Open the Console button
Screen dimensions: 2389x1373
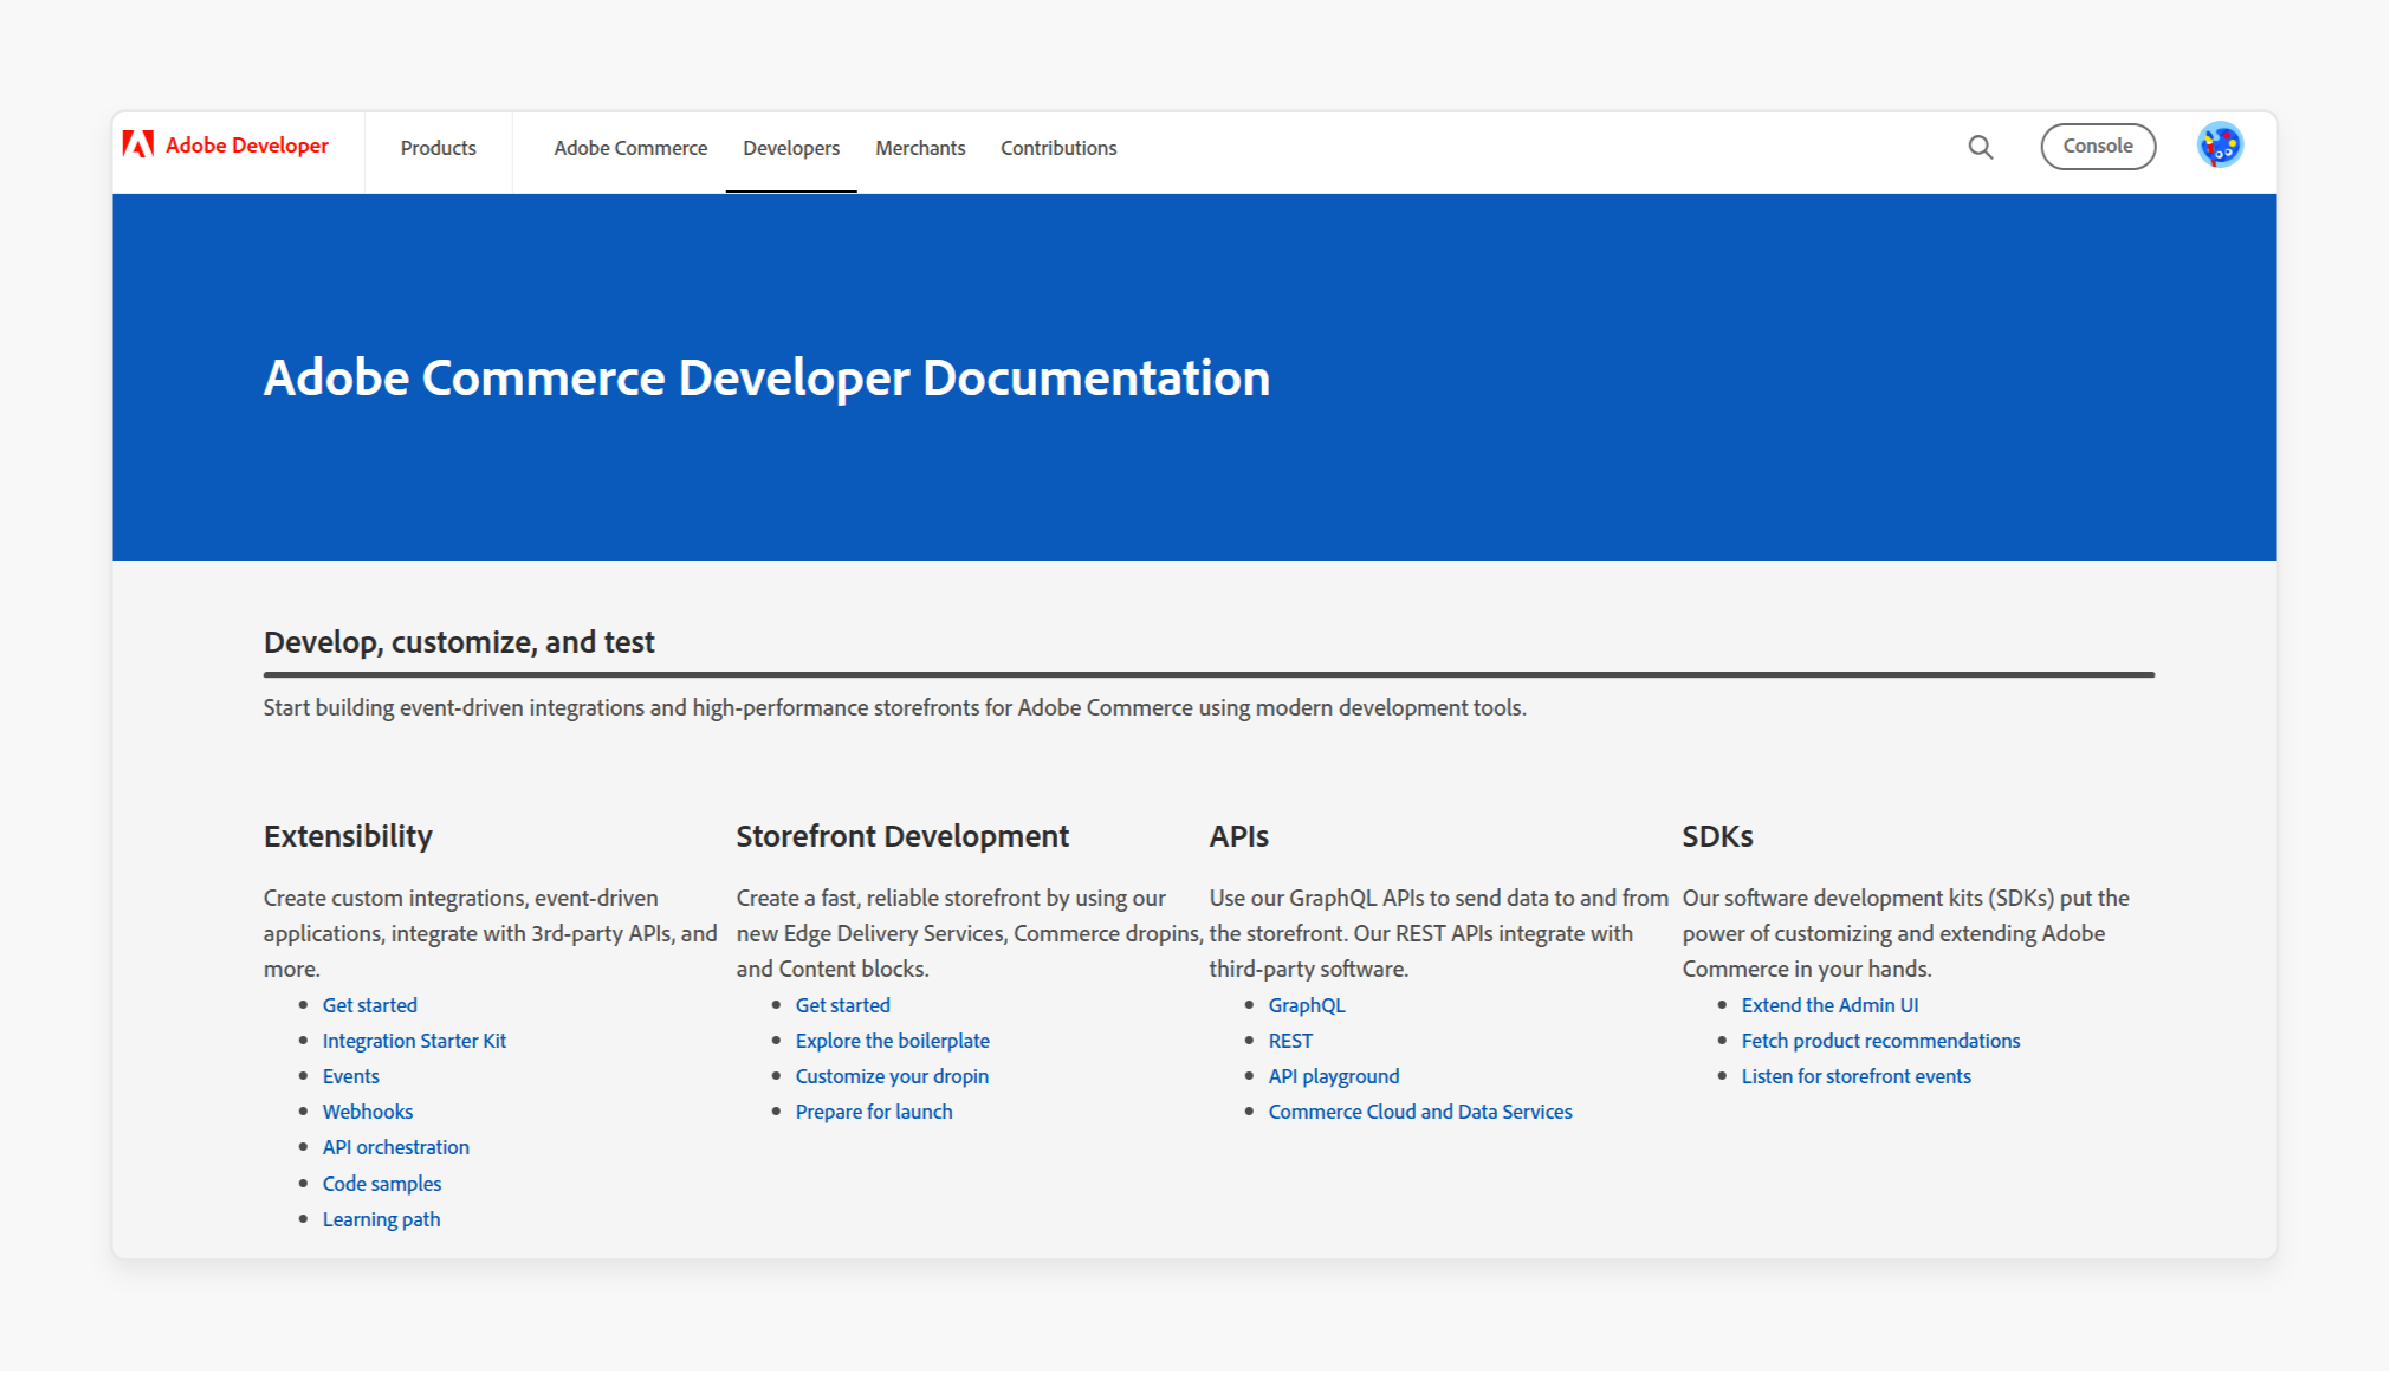tap(2097, 146)
